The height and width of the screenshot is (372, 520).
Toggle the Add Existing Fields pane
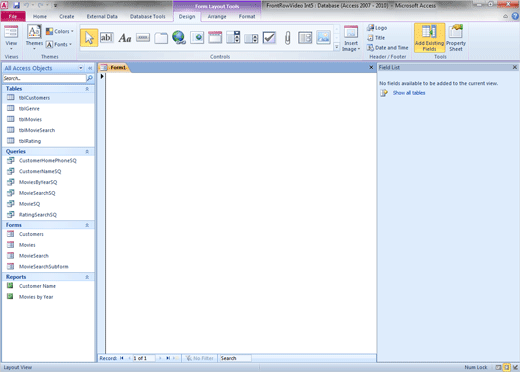coord(429,38)
